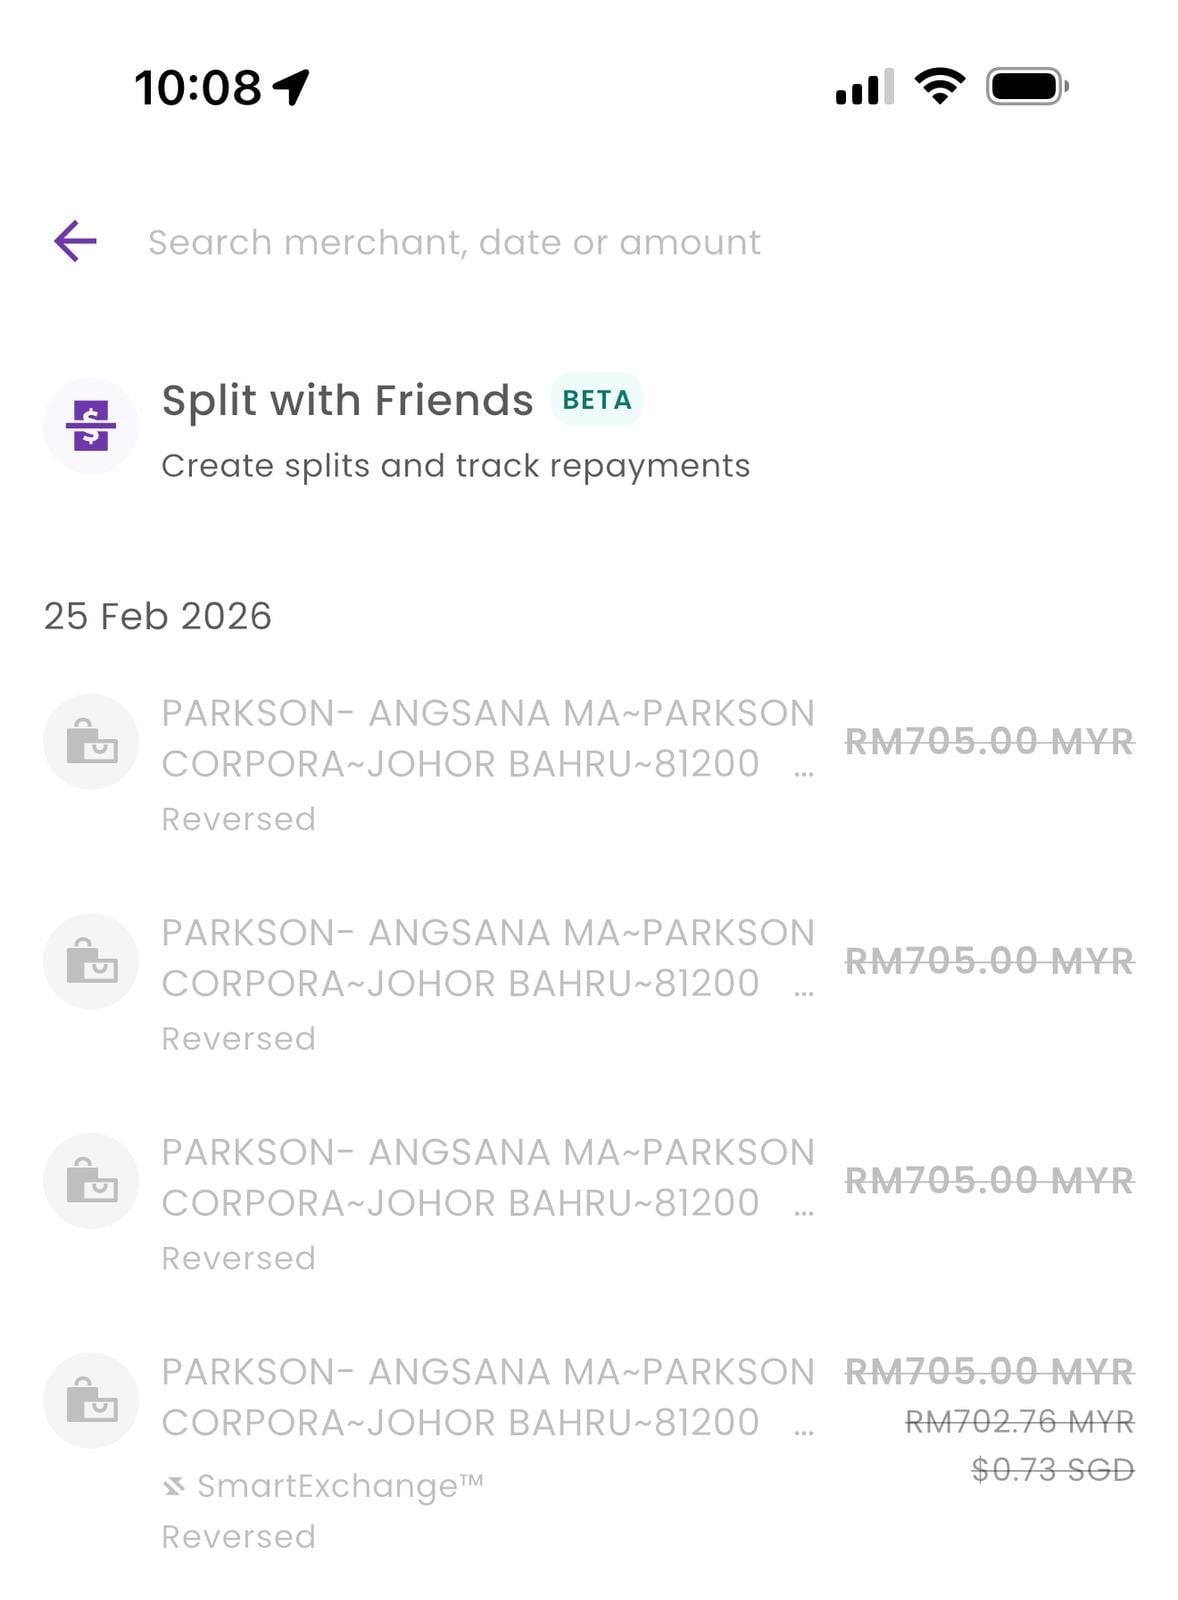
Task: Tap the shopping bag icon of first Parkson transaction
Action: [91, 742]
